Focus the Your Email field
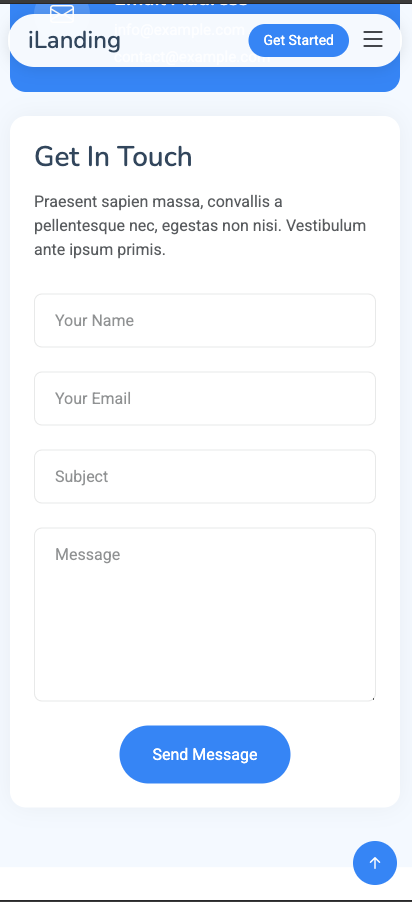The width and height of the screenshot is (412, 902). coord(205,398)
